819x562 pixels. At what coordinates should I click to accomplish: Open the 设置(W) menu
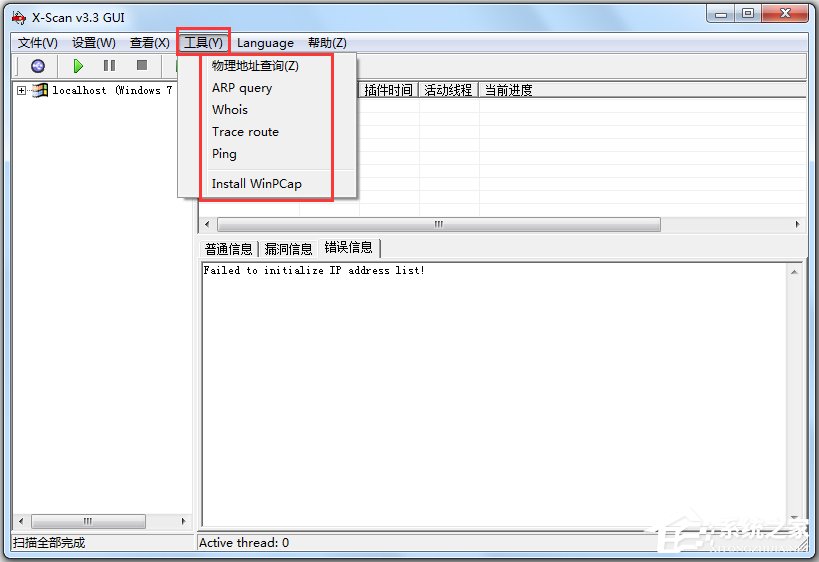[x=93, y=43]
